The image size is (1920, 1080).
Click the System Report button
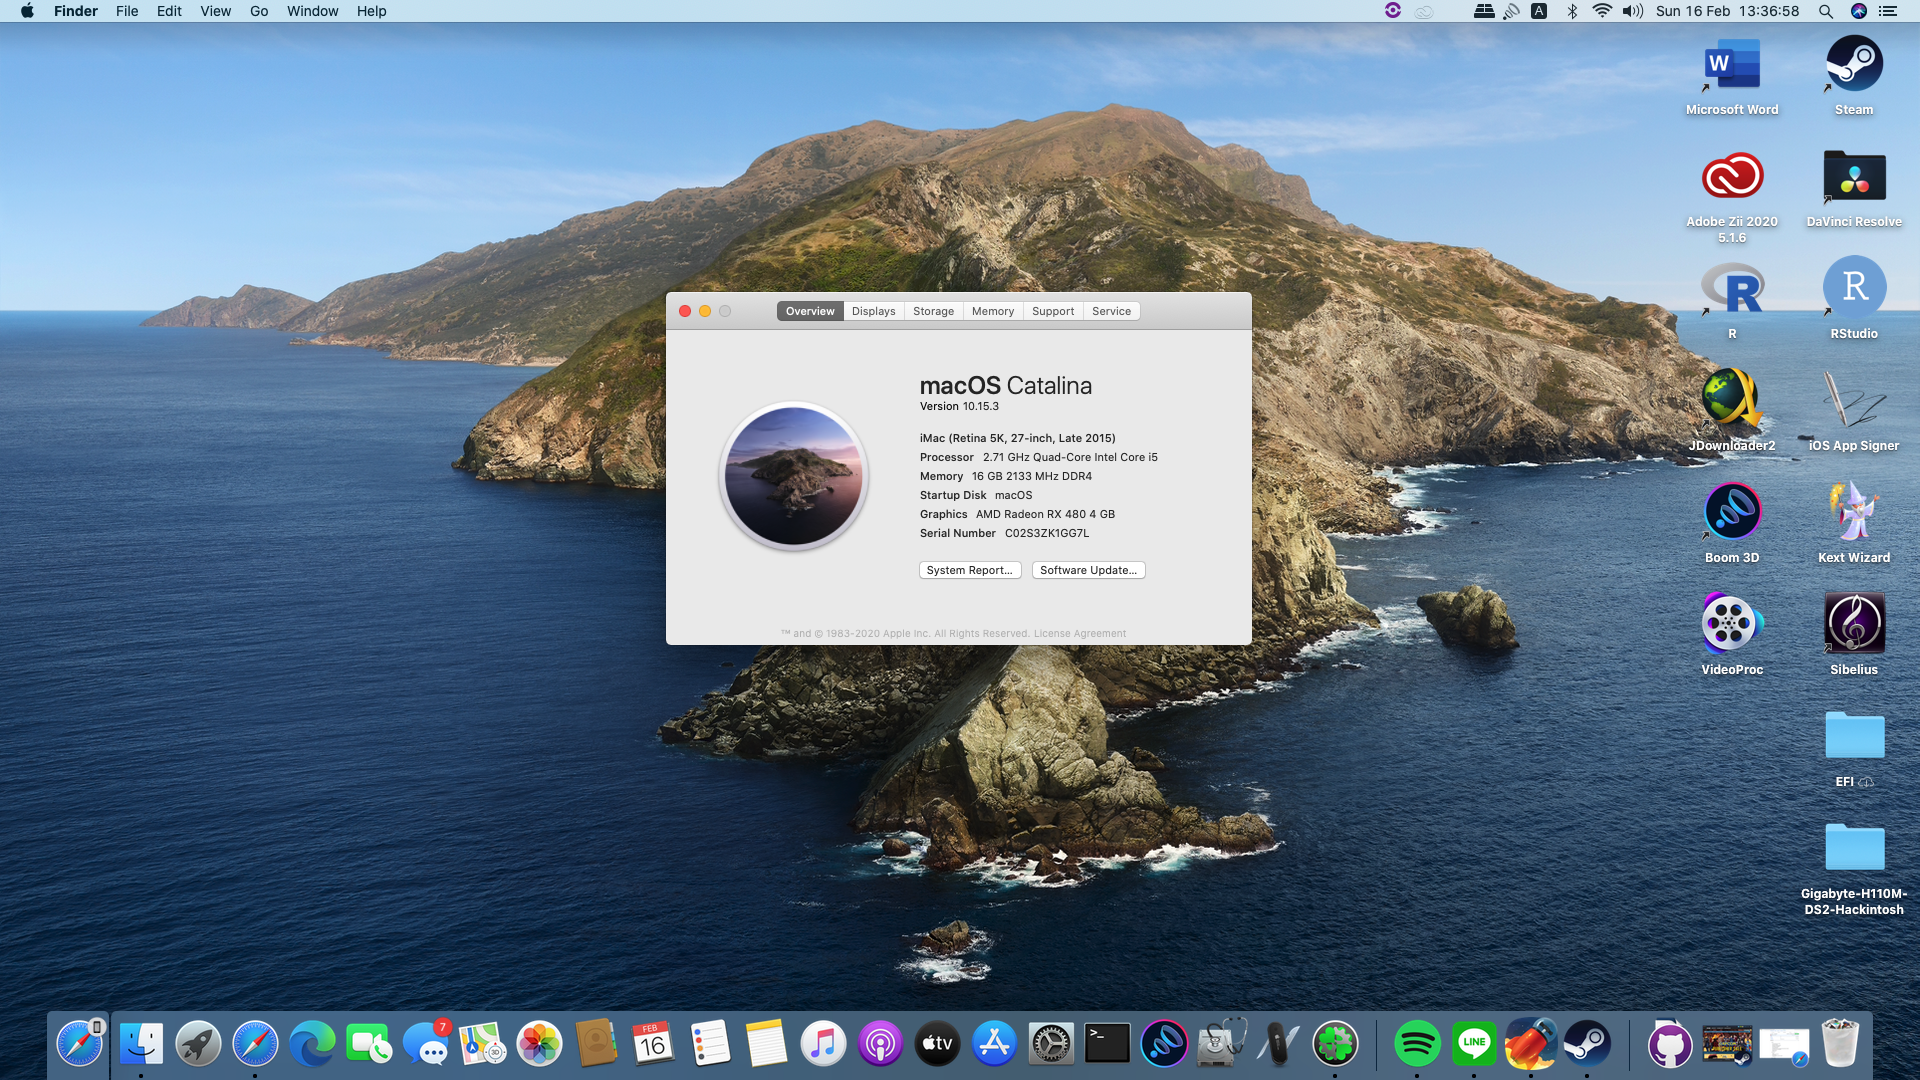[x=970, y=570]
